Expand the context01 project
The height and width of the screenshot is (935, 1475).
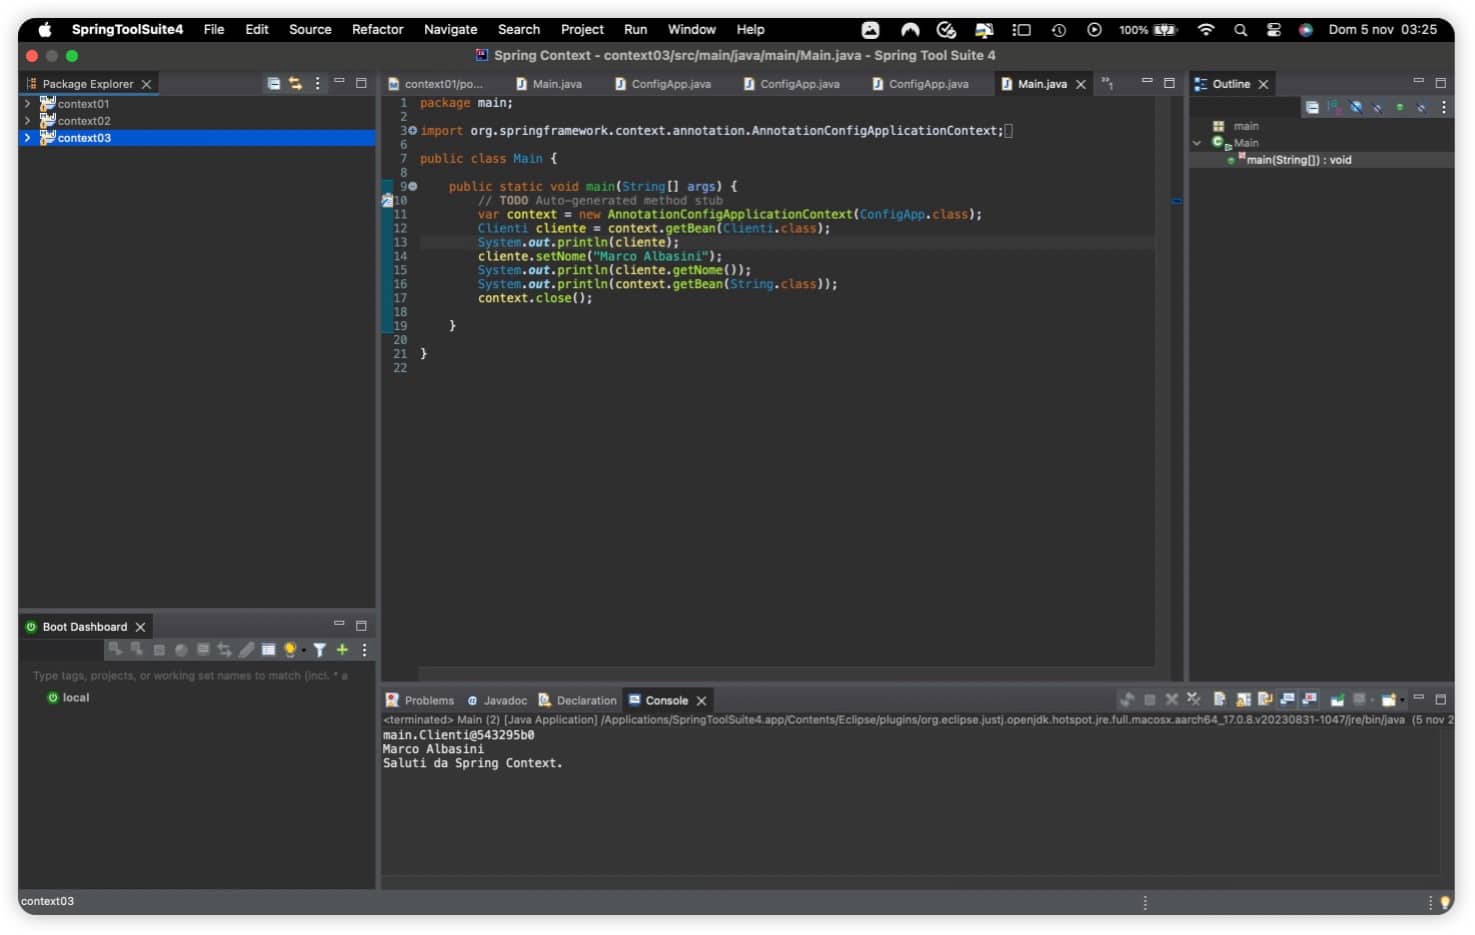pyautogui.click(x=27, y=104)
